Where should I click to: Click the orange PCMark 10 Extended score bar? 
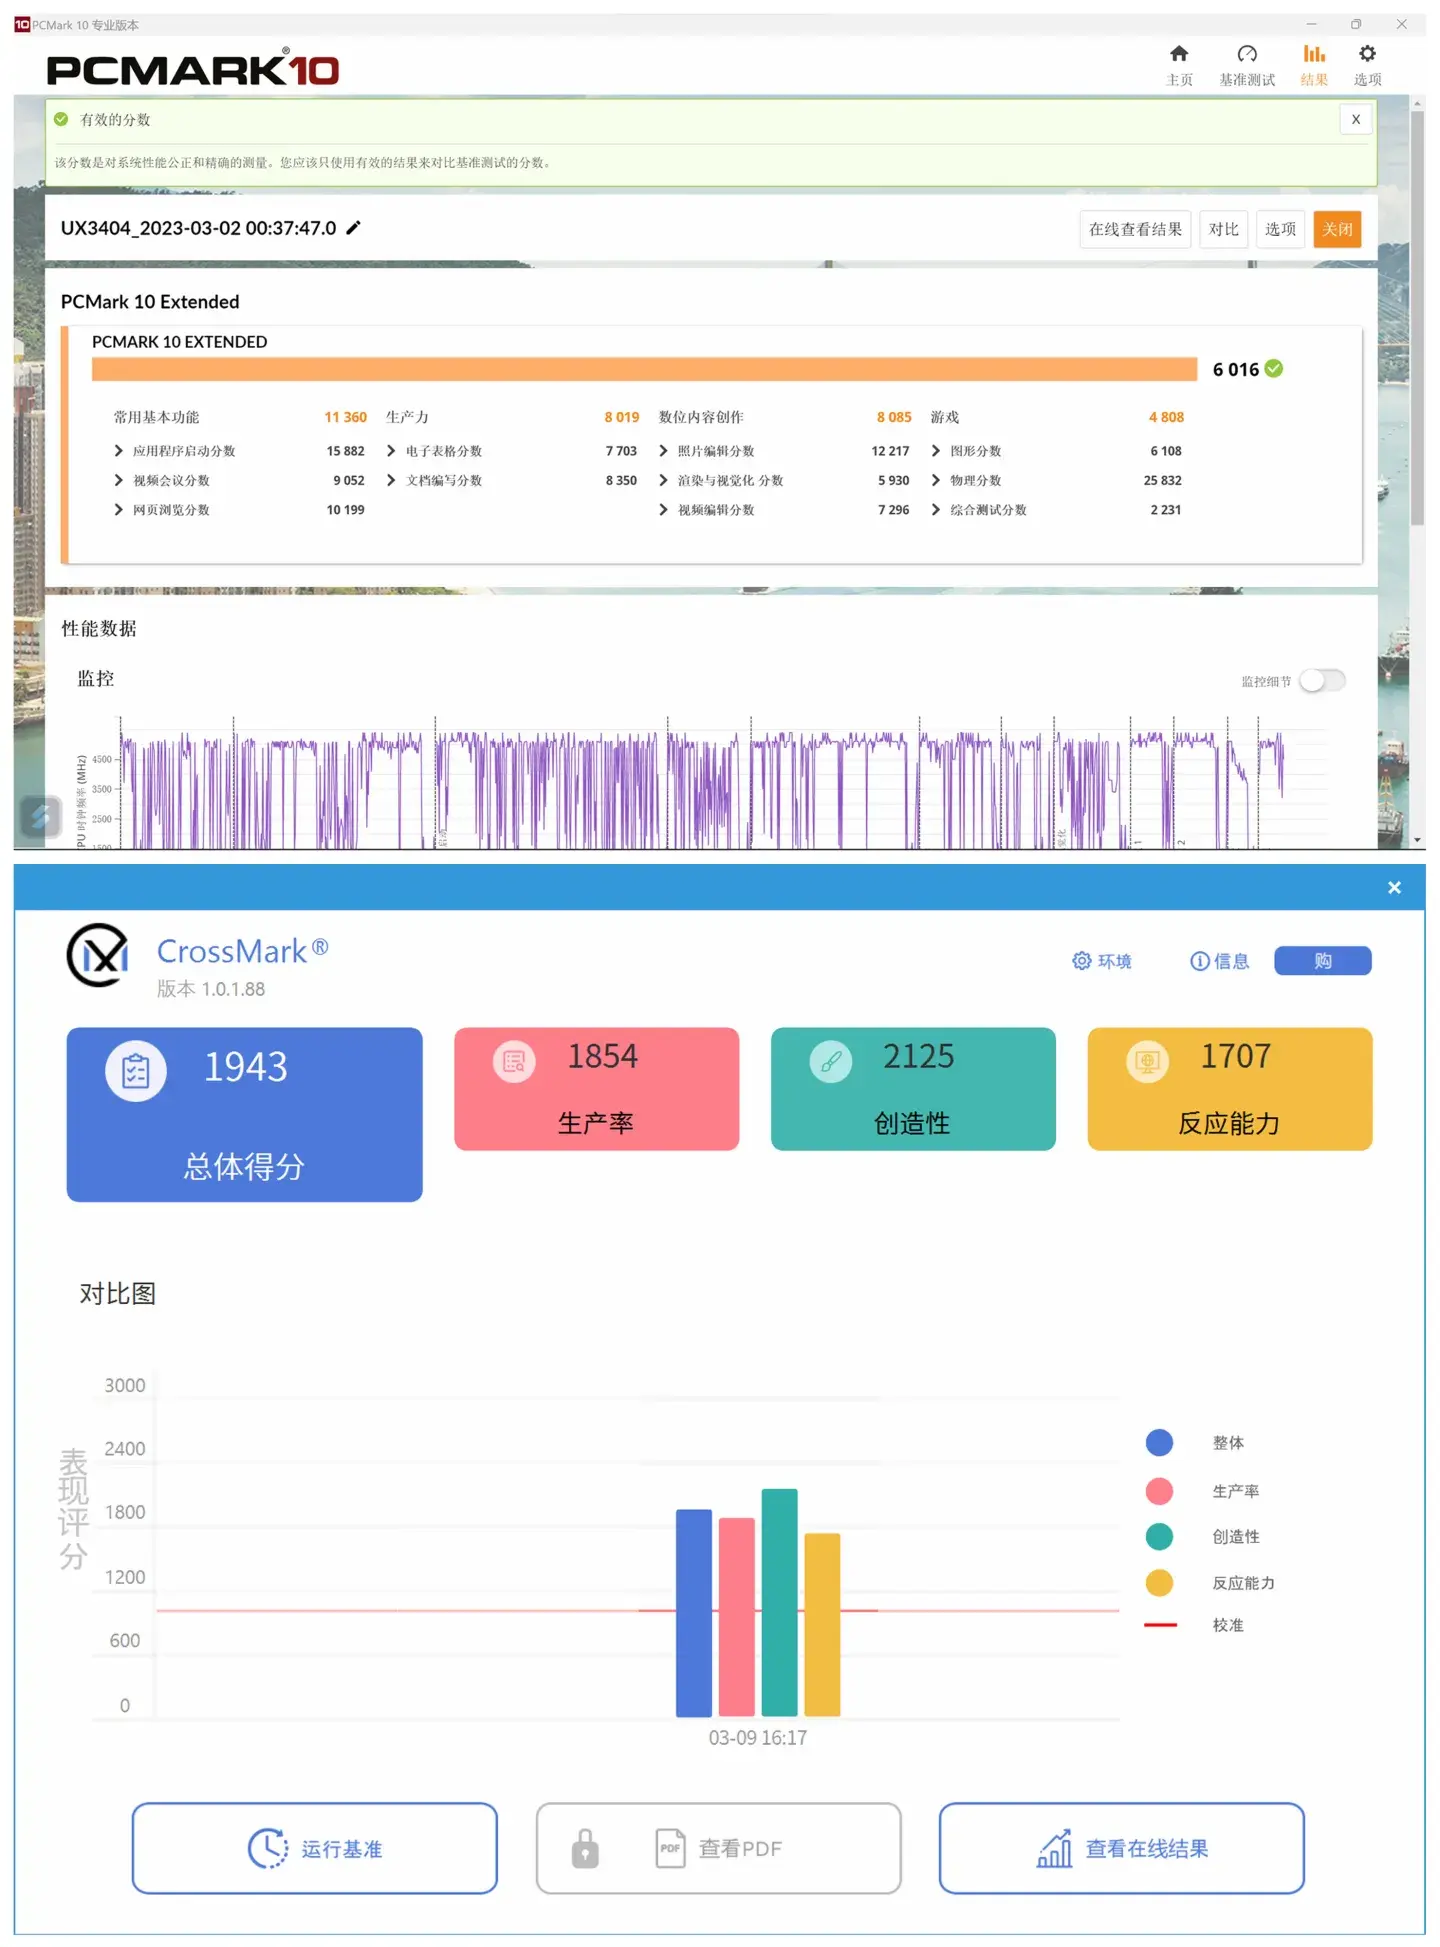pos(644,369)
